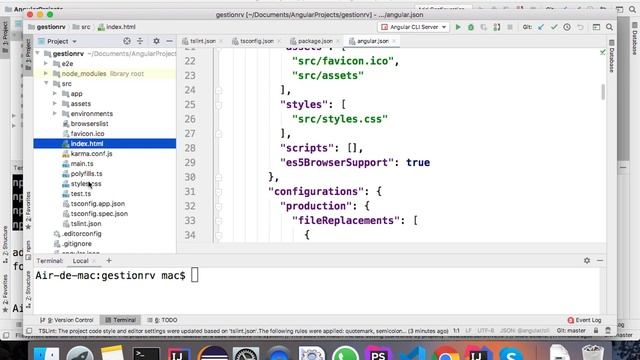Click src in the breadcrumb bar
The width and height of the screenshot is (640, 360).
pos(82,27)
